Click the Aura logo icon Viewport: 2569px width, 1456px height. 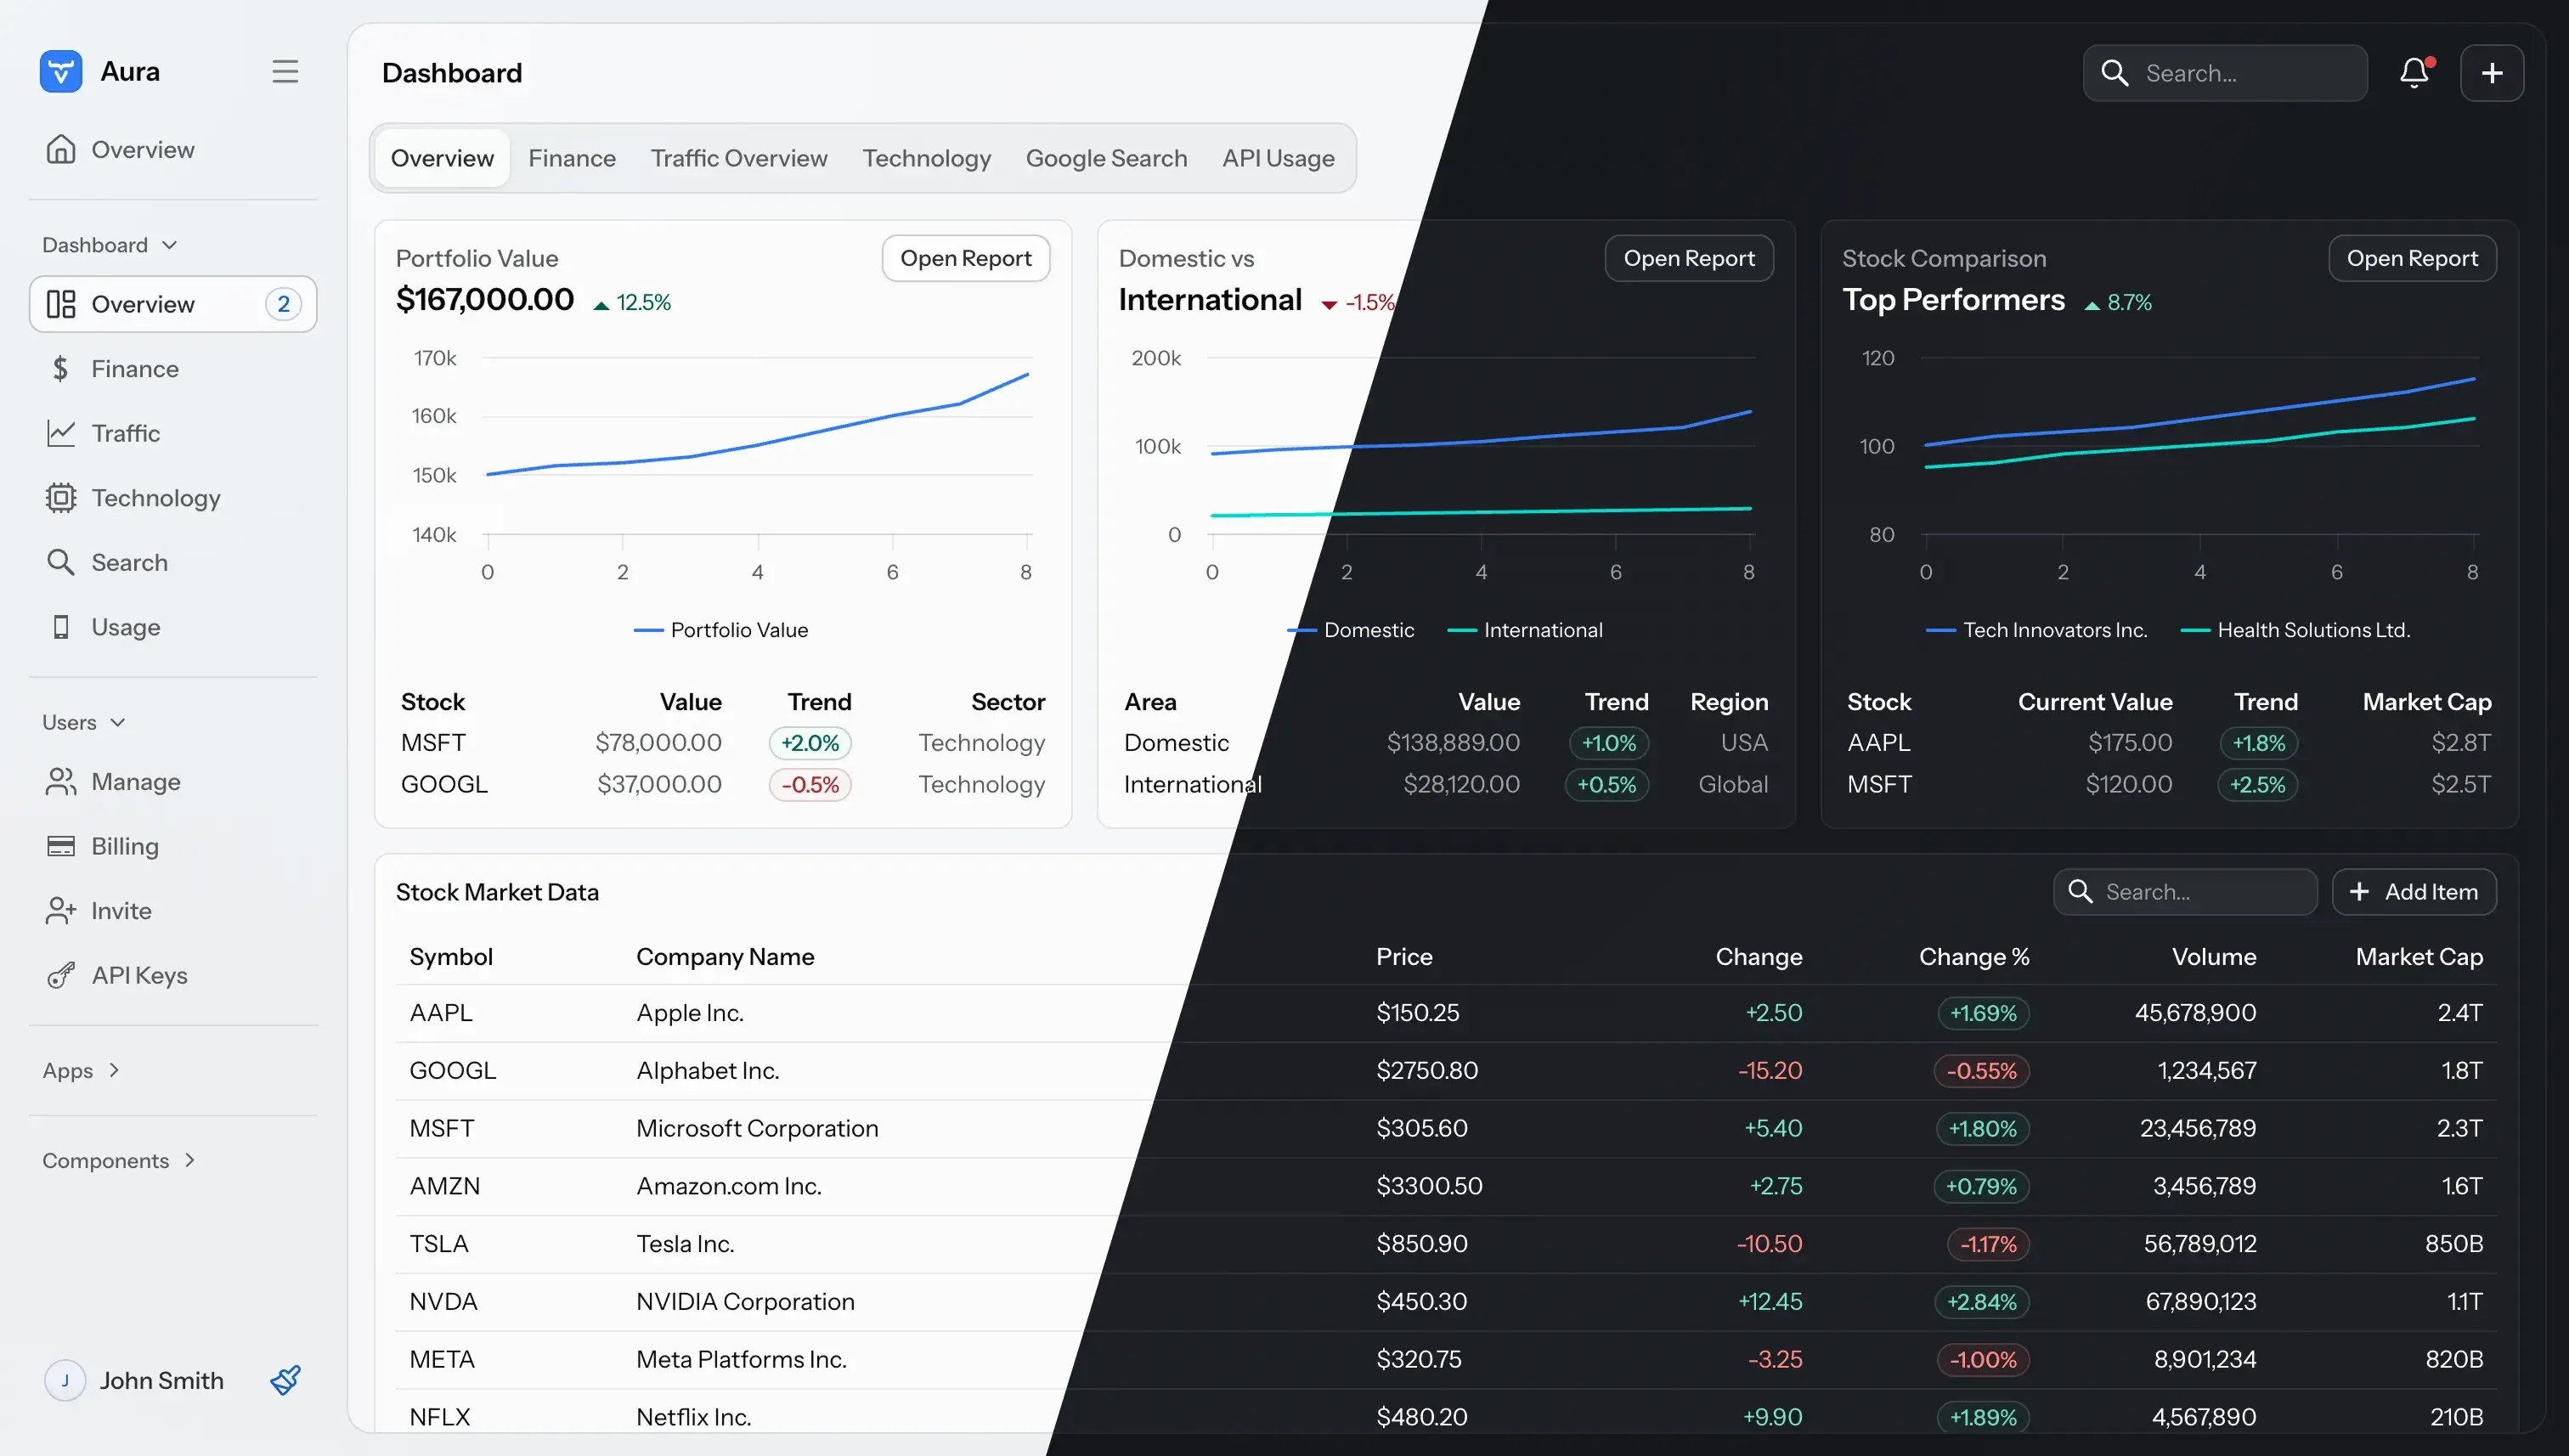coord(61,71)
